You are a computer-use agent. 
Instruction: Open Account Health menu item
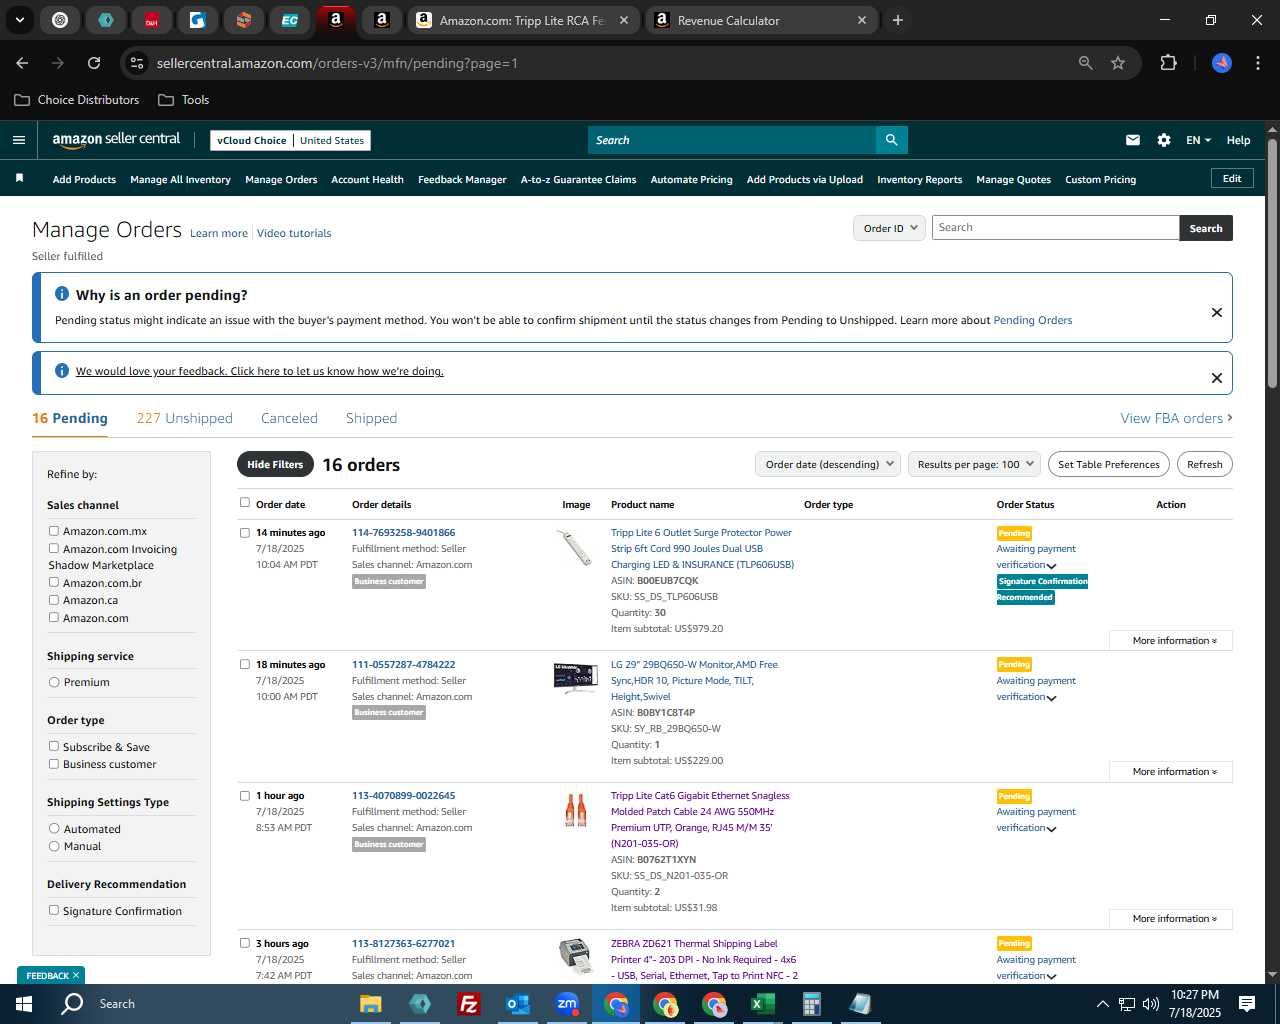point(367,179)
